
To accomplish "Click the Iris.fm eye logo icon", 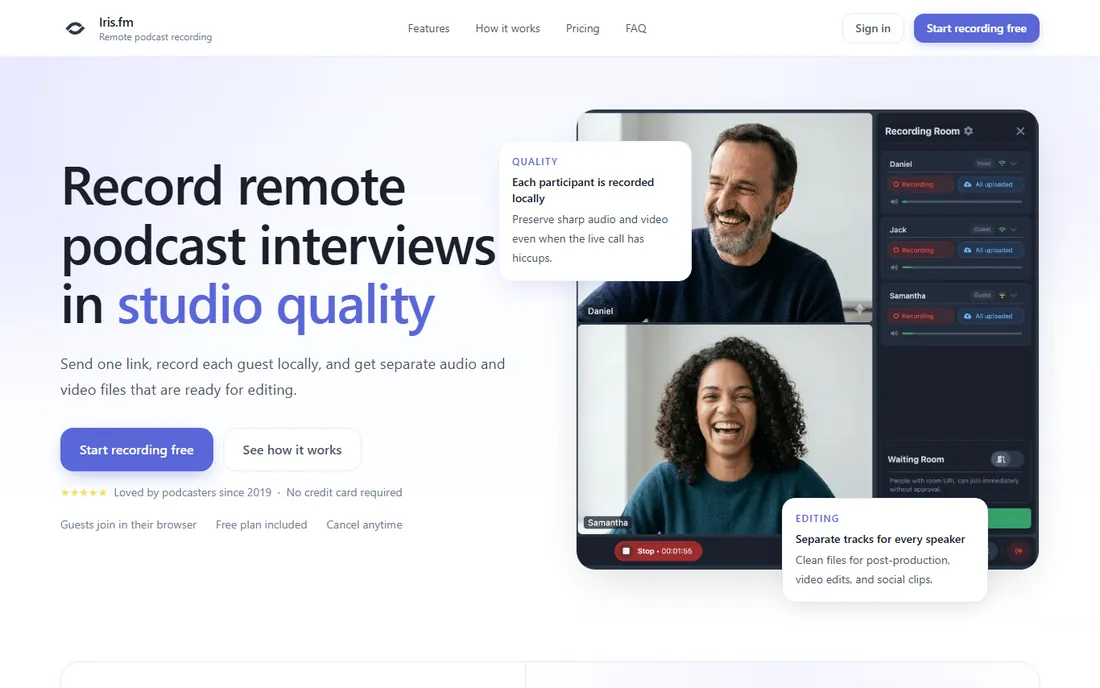I will click(75, 29).
